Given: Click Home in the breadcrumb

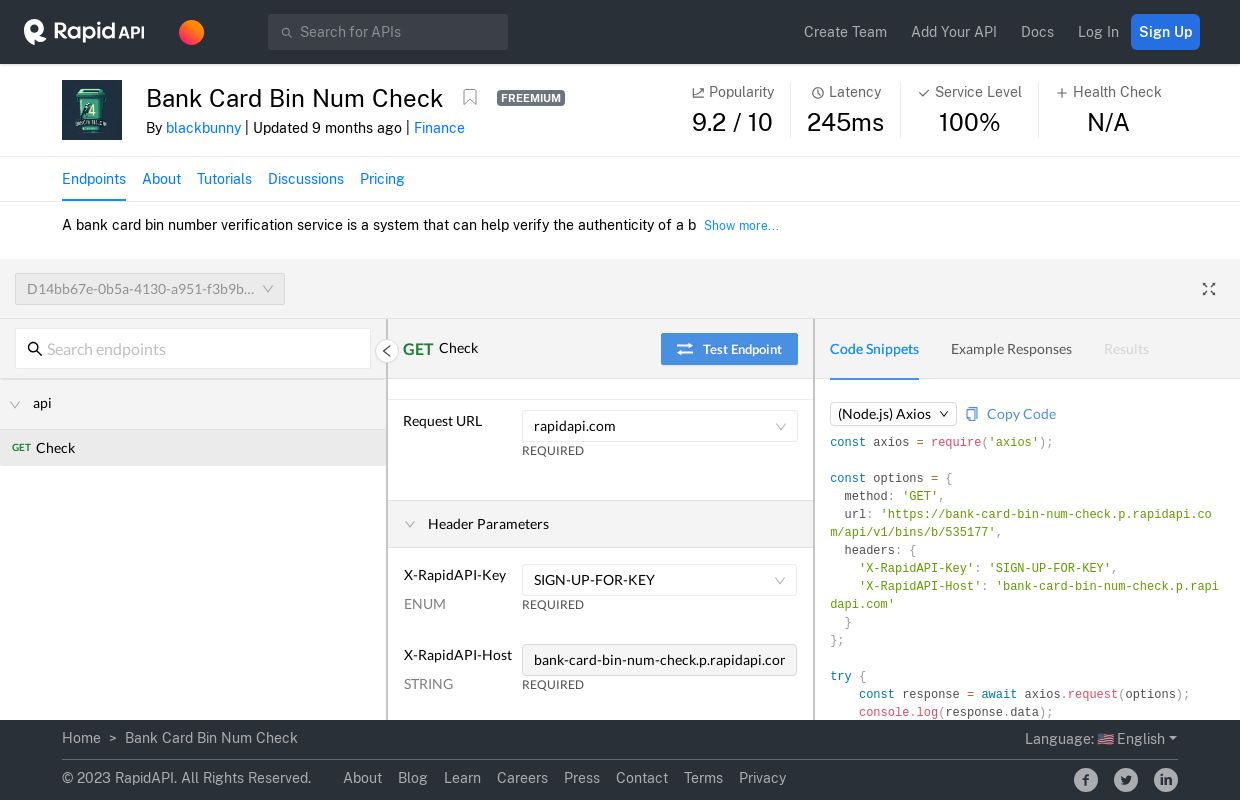Looking at the screenshot, I should coord(81,738).
